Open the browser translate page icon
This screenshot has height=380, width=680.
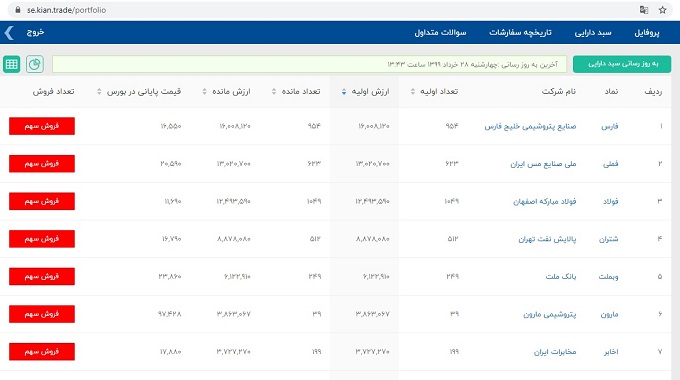(644, 10)
